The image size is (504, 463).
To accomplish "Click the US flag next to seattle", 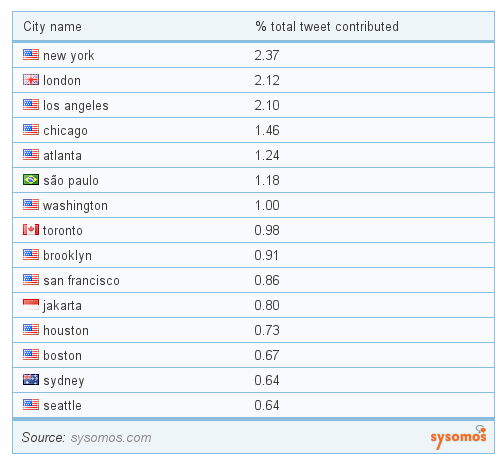I will [x=31, y=404].
